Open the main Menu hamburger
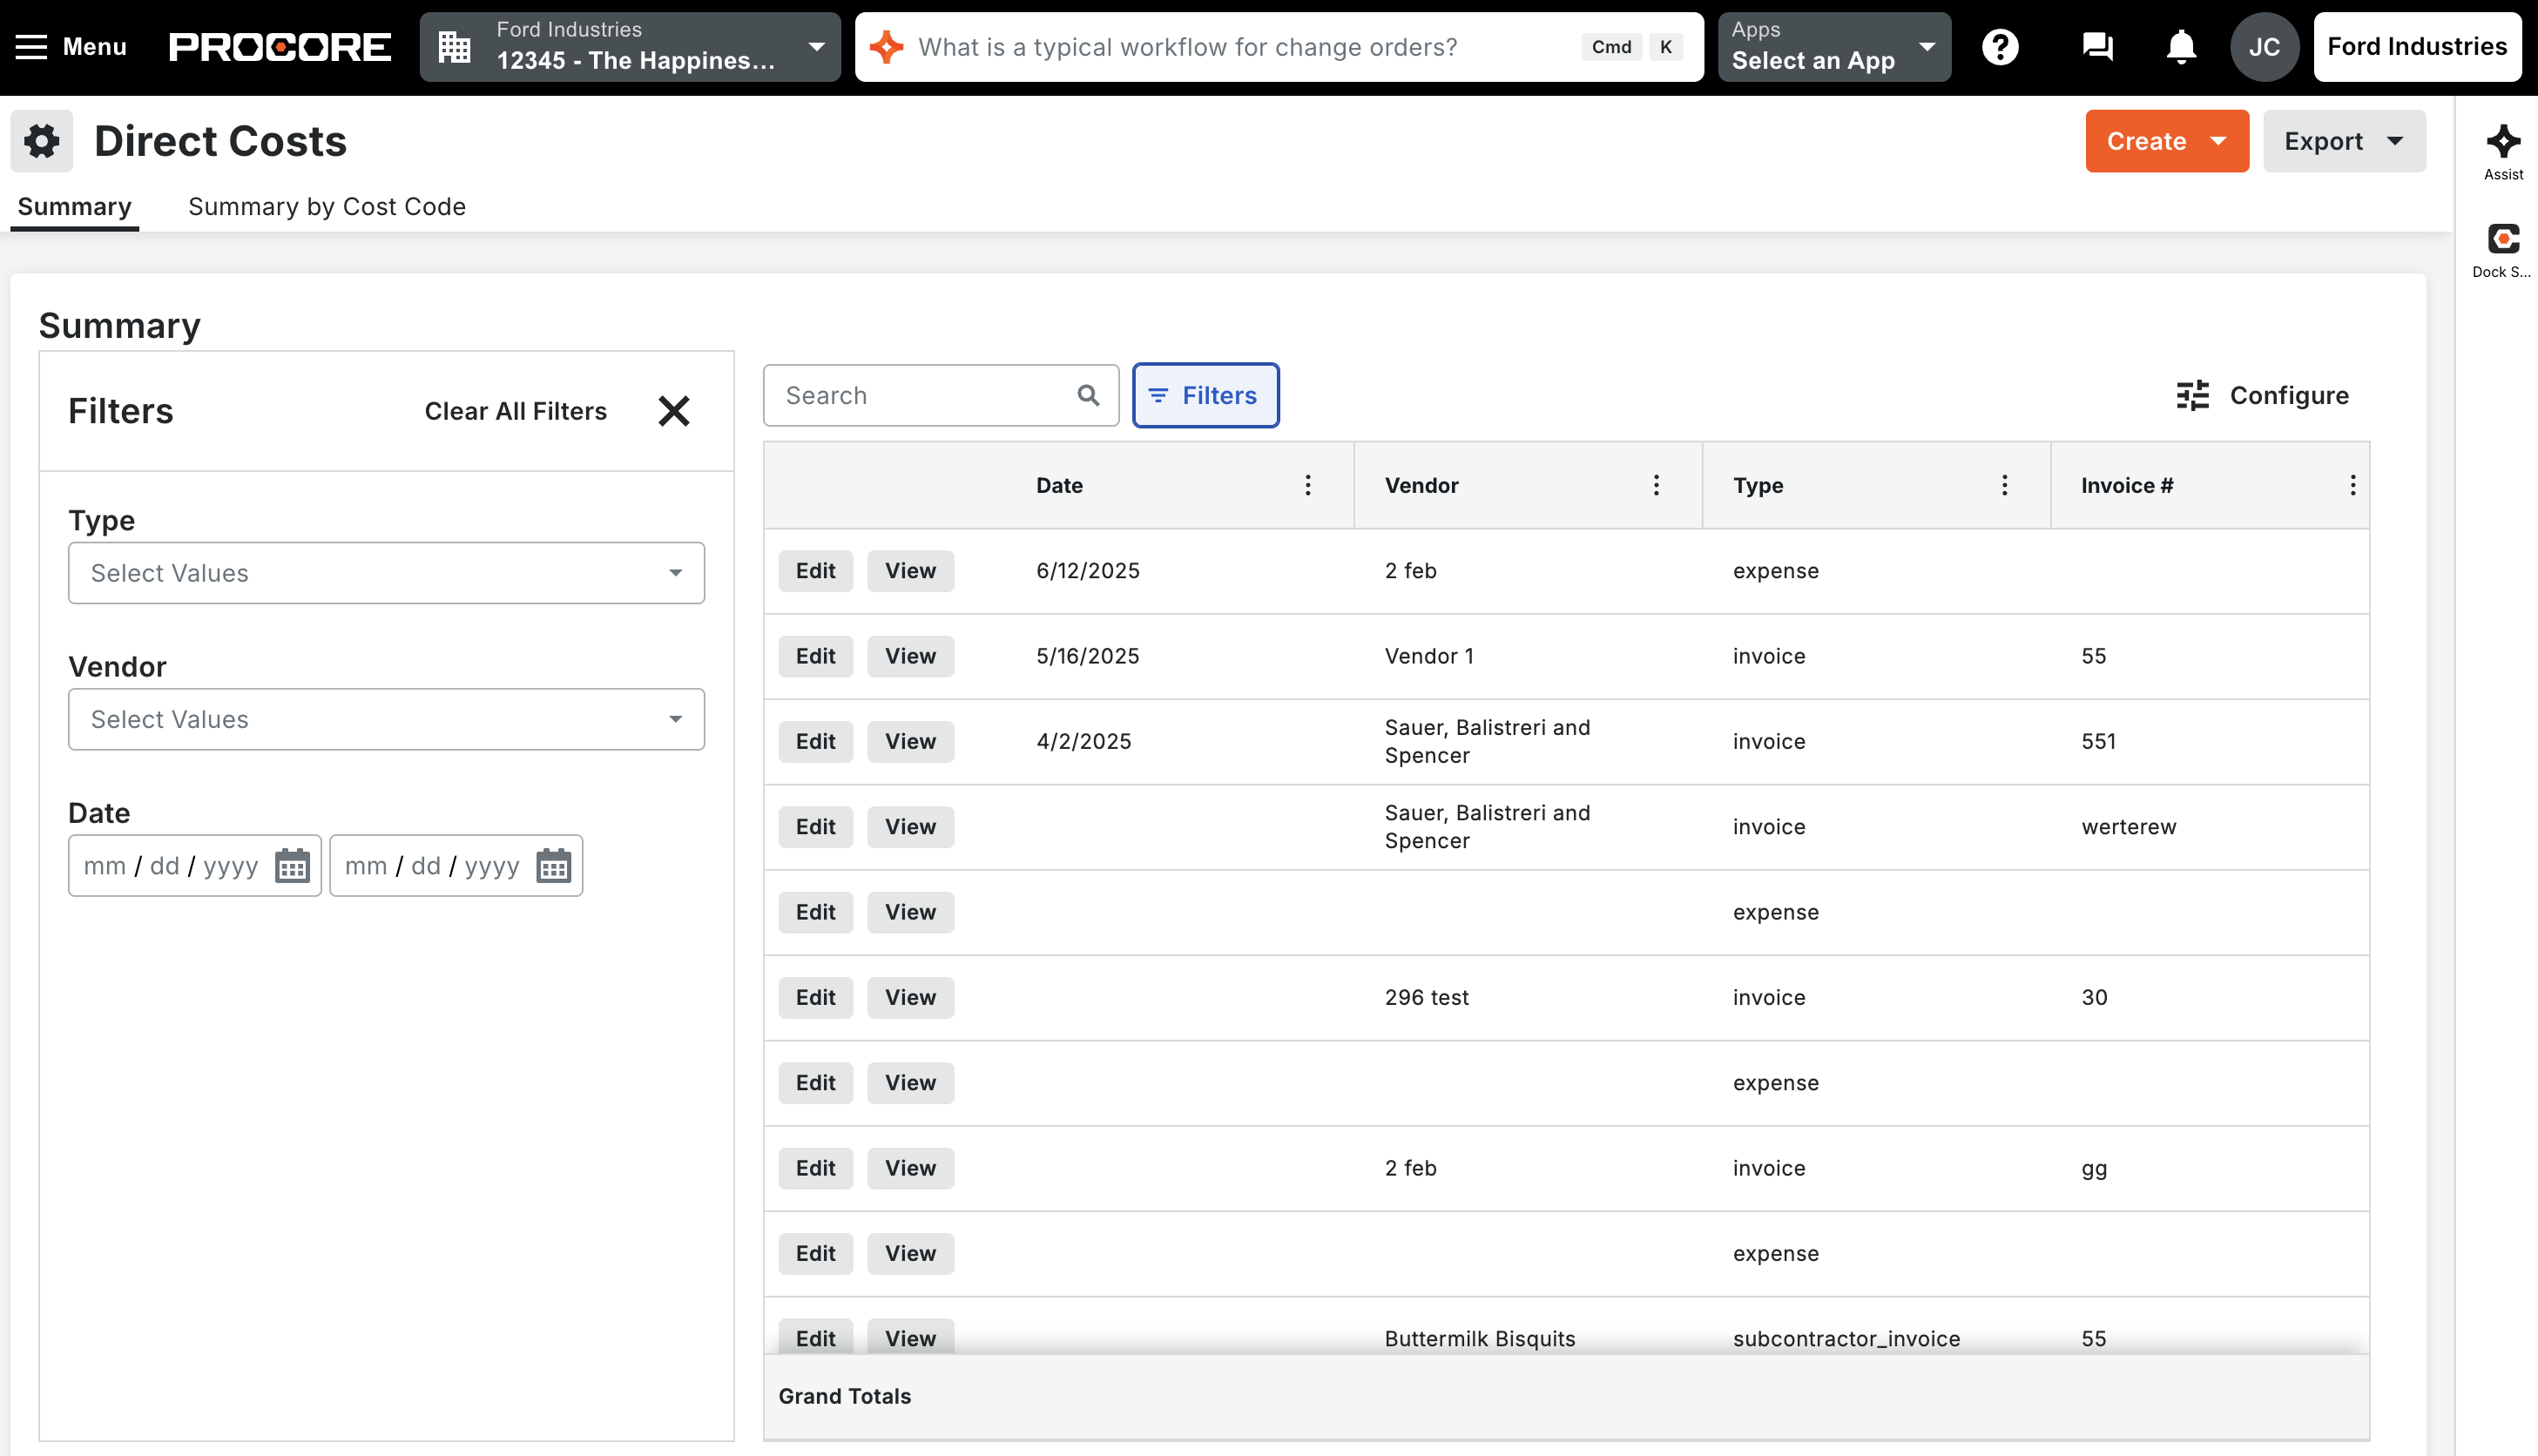 click(x=70, y=47)
